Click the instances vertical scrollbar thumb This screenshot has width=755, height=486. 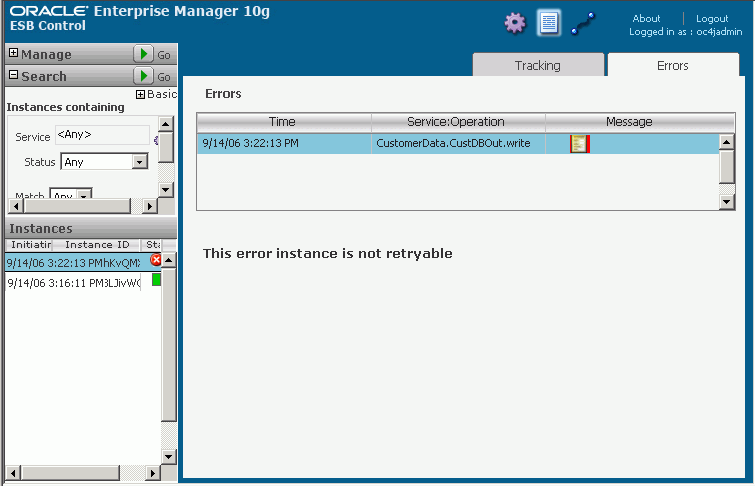point(169,345)
